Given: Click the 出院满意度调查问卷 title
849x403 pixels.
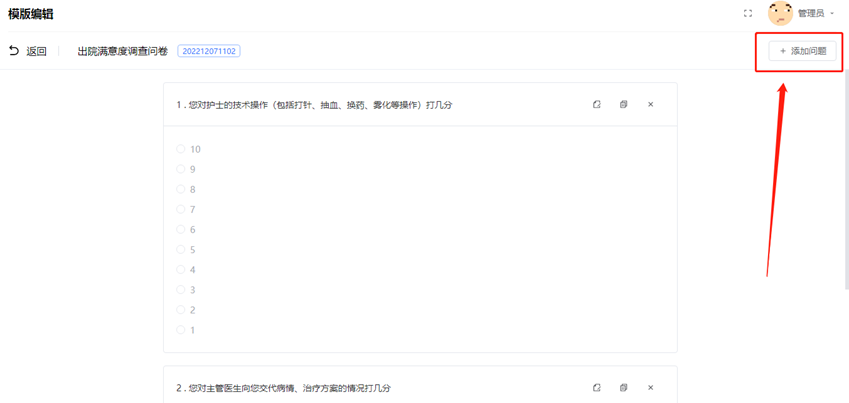Looking at the screenshot, I should coord(123,51).
